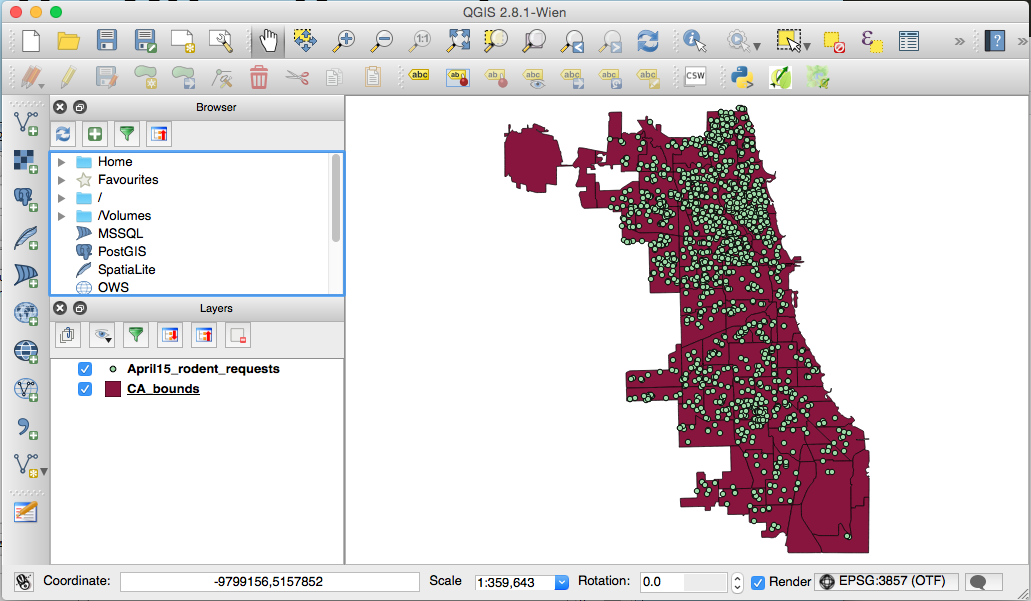The width and height of the screenshot is (1031, 601).
Task: Select the Pan Map hand tool
Action: pos(268,41)
